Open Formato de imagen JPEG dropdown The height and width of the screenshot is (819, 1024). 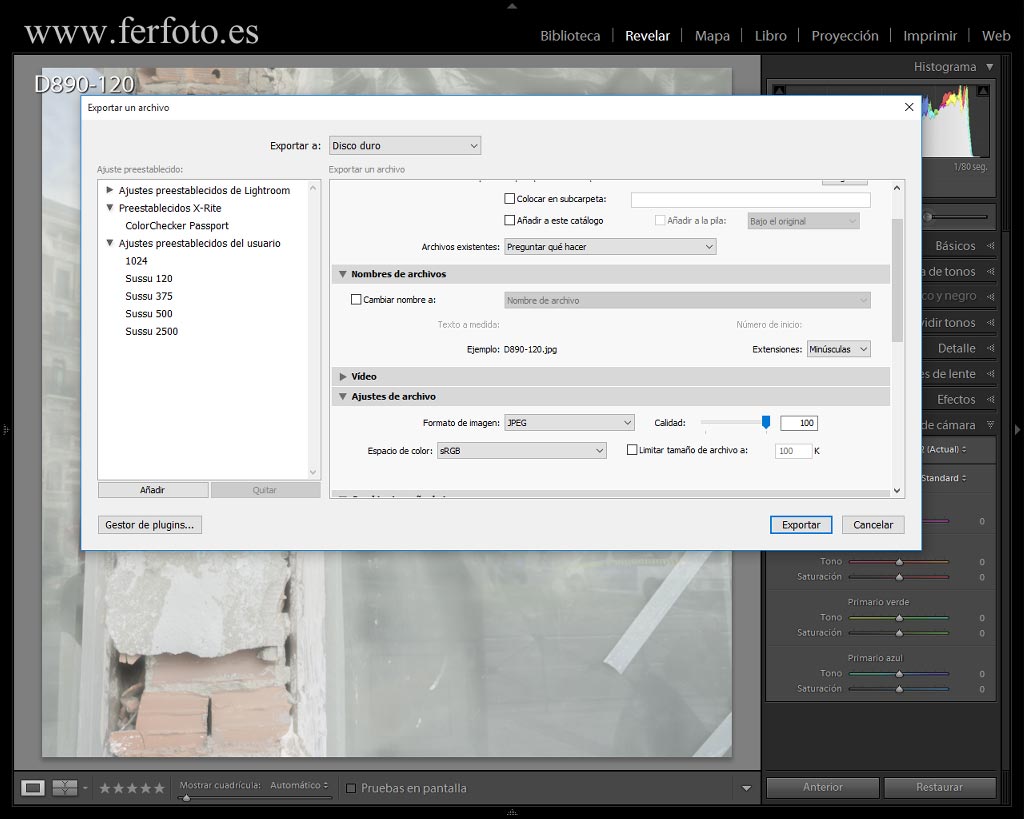point(569,423)
